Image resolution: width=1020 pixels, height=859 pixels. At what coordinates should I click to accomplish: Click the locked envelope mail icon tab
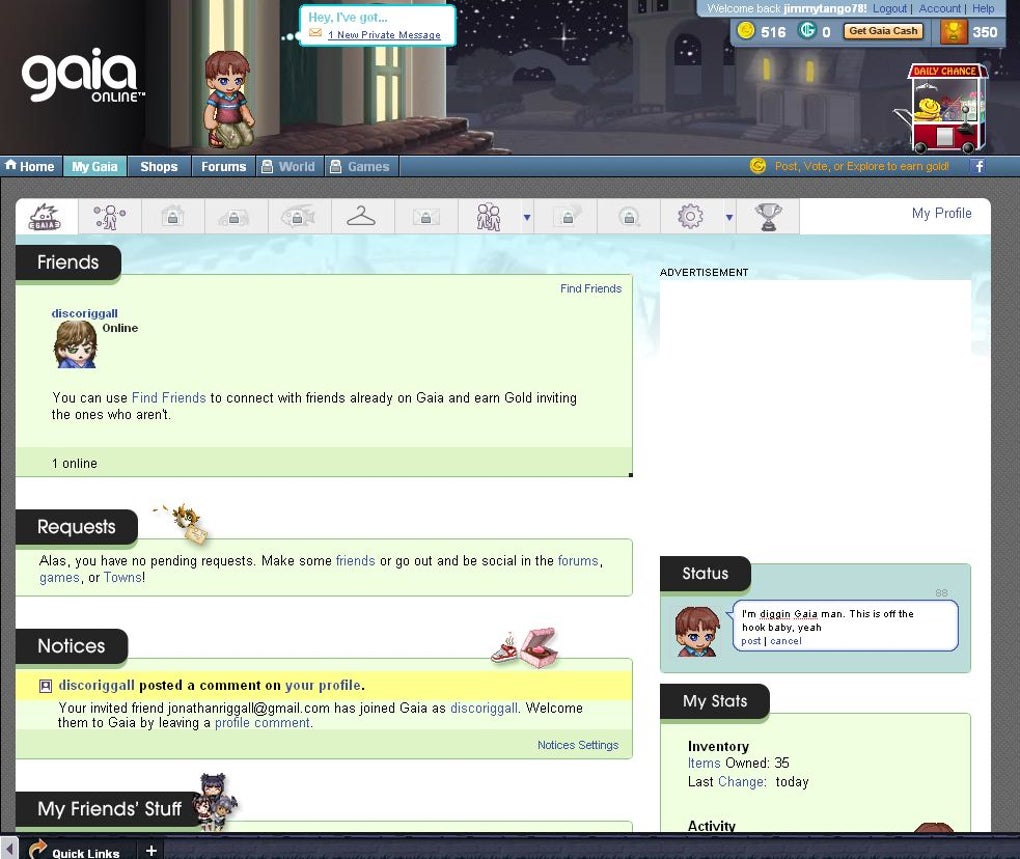425,217
